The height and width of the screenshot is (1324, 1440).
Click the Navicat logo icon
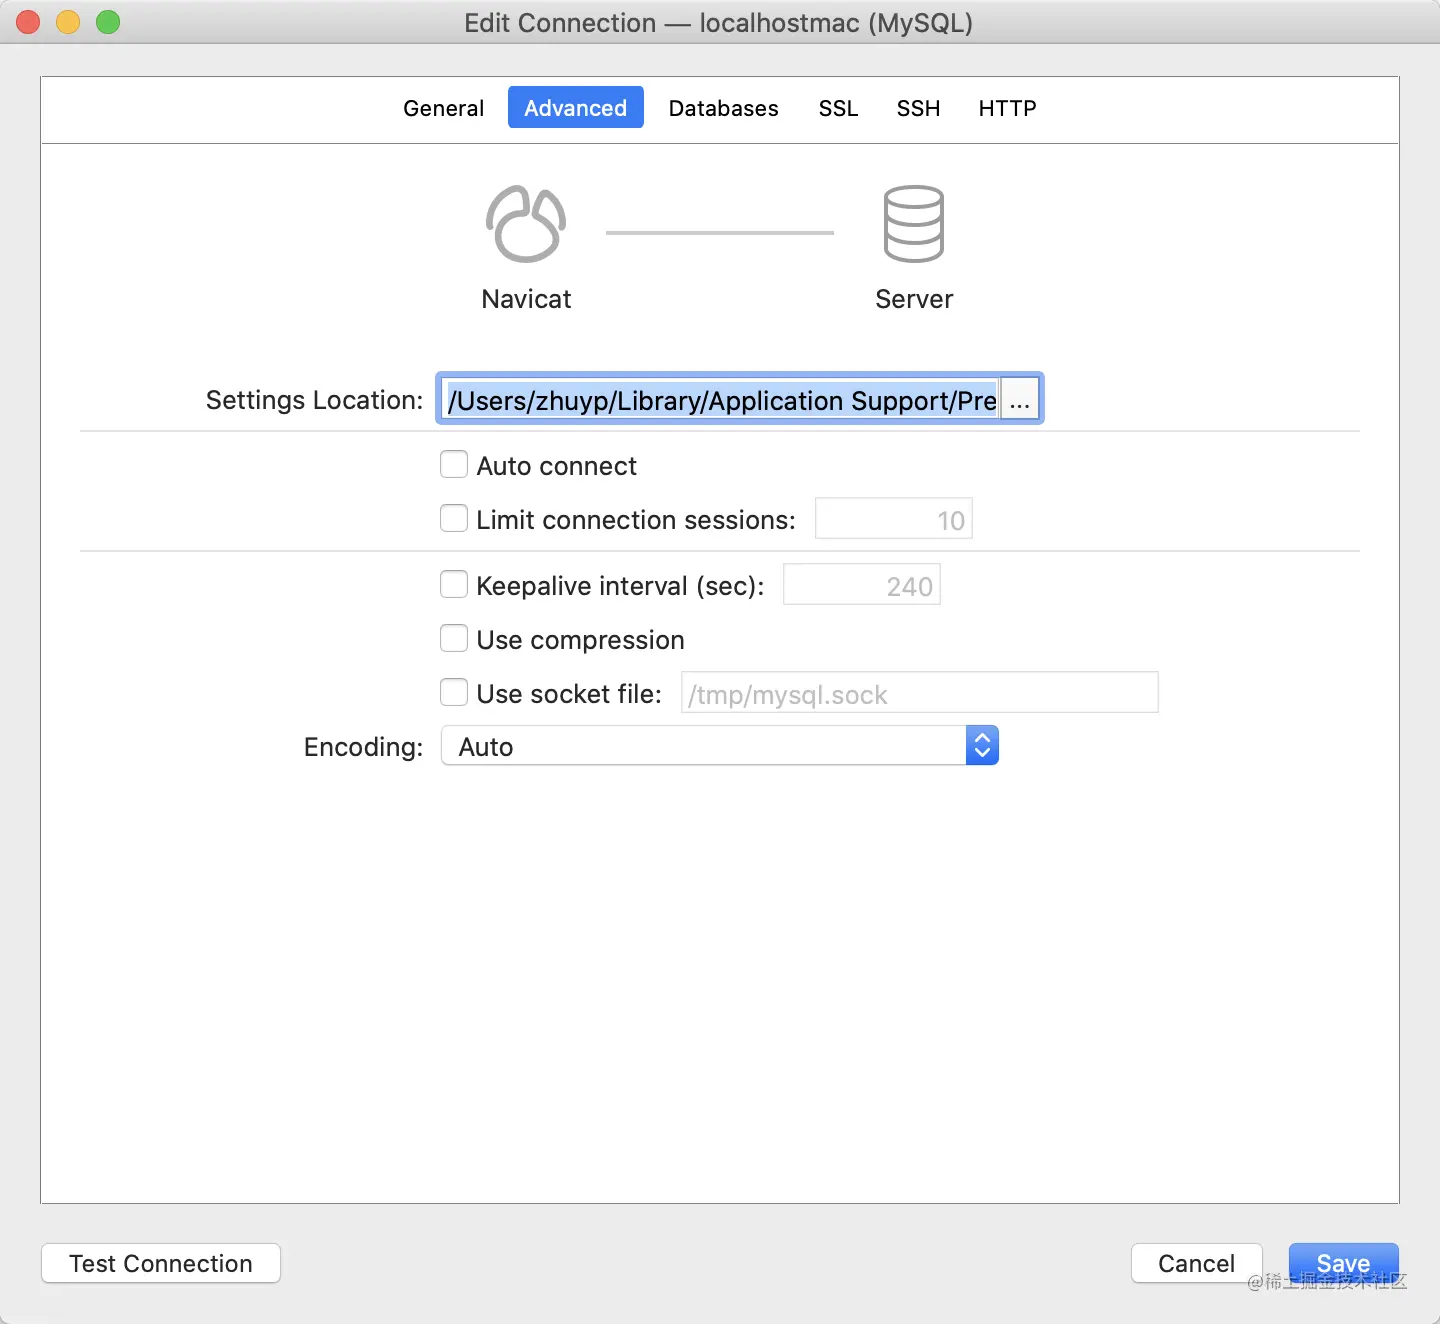click(x=526, y=224)
